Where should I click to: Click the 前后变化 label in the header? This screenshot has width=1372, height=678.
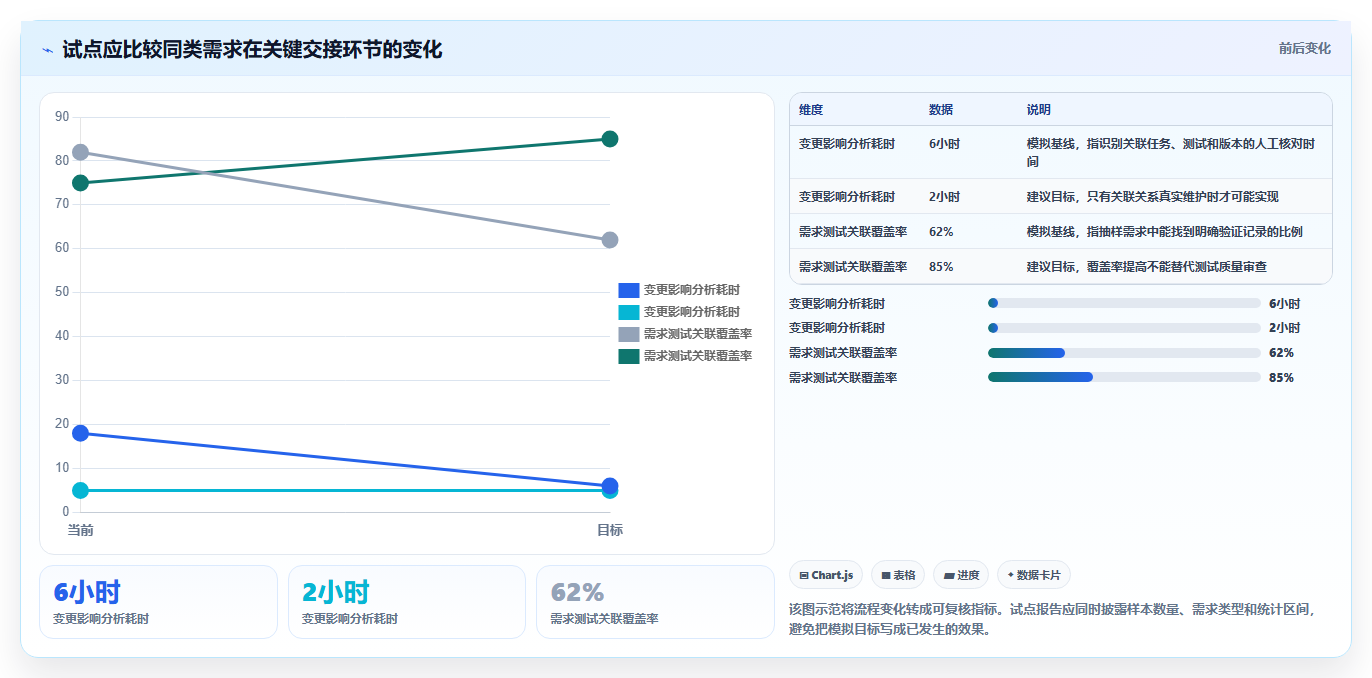1304,48
